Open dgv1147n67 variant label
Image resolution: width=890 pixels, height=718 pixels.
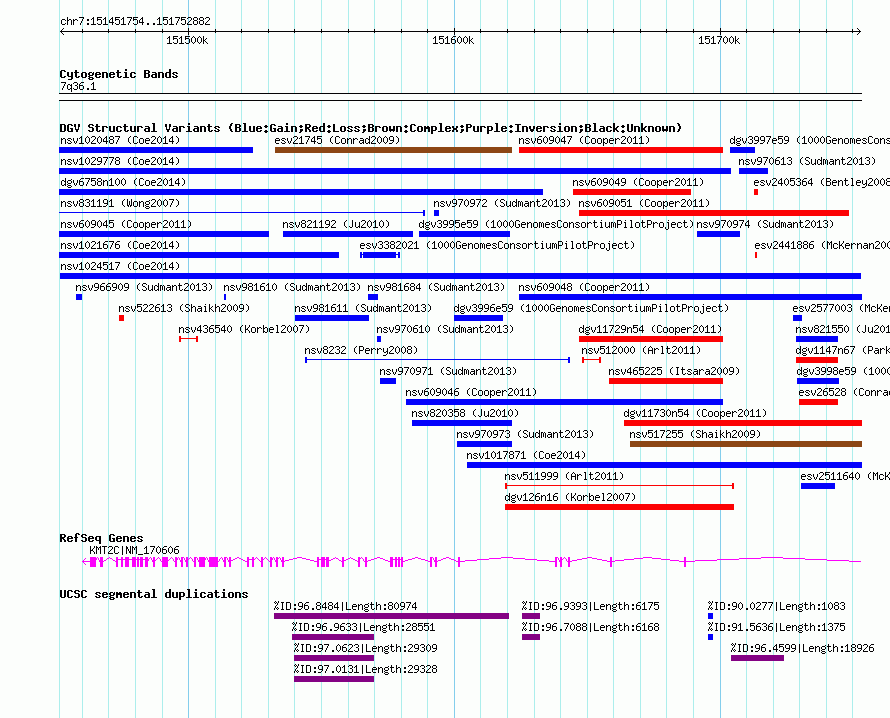(x=842, y=350)
